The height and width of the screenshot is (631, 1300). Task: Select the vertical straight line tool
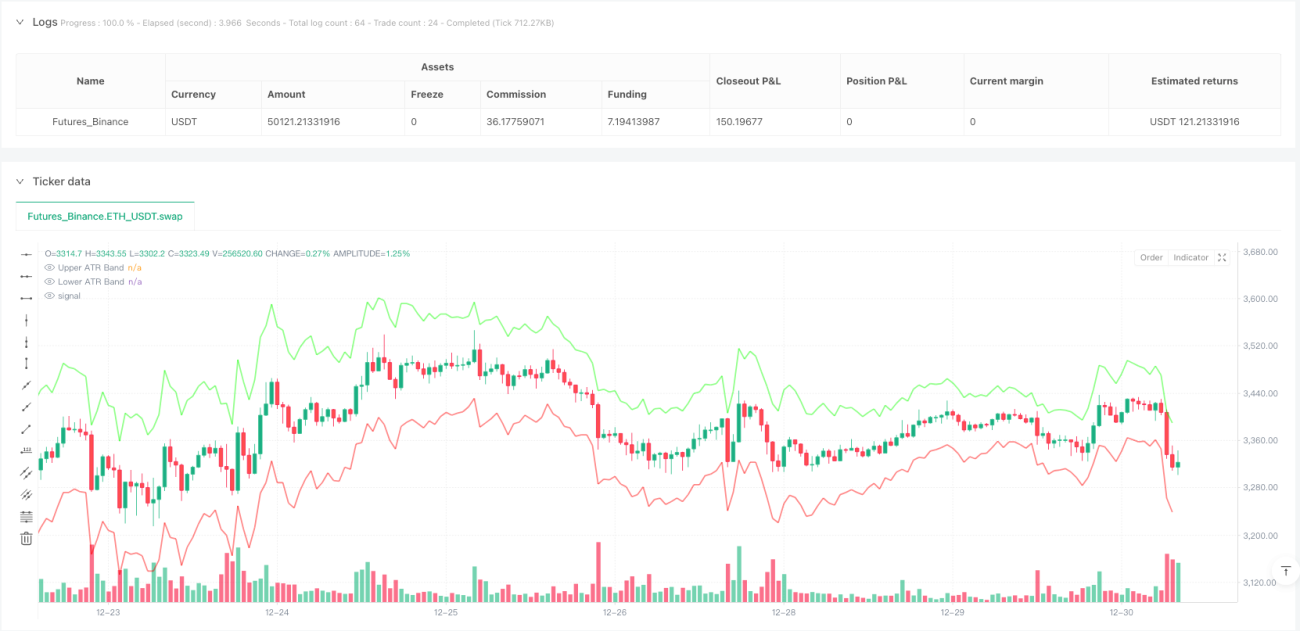pos(26,320)
